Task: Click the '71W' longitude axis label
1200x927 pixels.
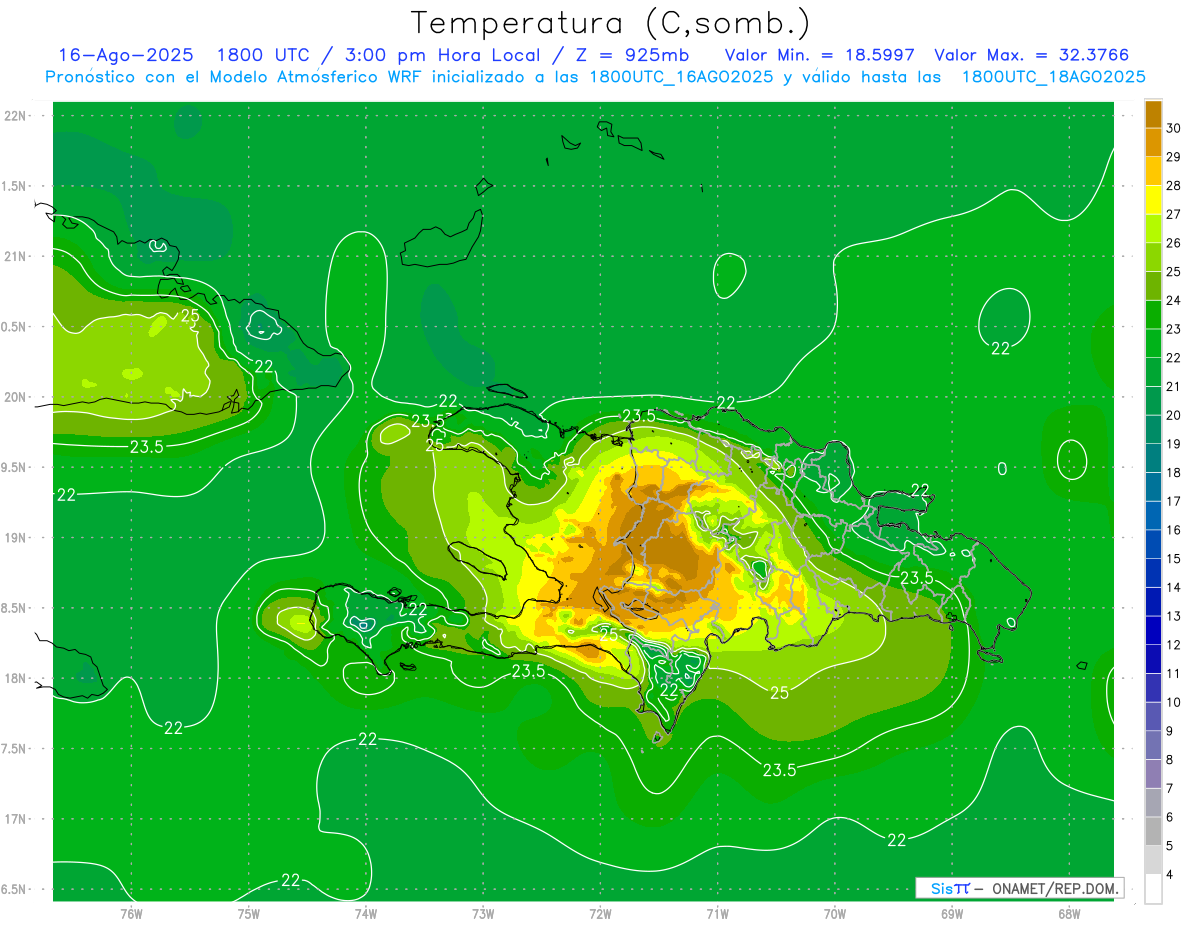Action: (x=717, y=914)
